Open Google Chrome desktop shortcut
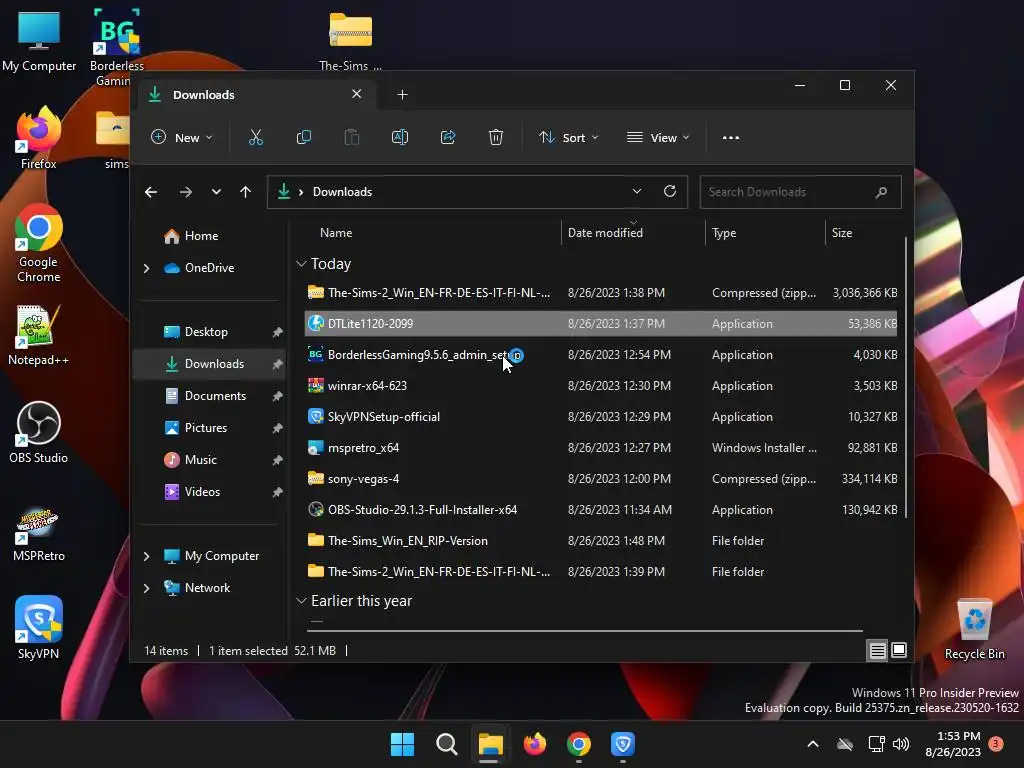The image size is (1024, 768). [x=39, y=243]
